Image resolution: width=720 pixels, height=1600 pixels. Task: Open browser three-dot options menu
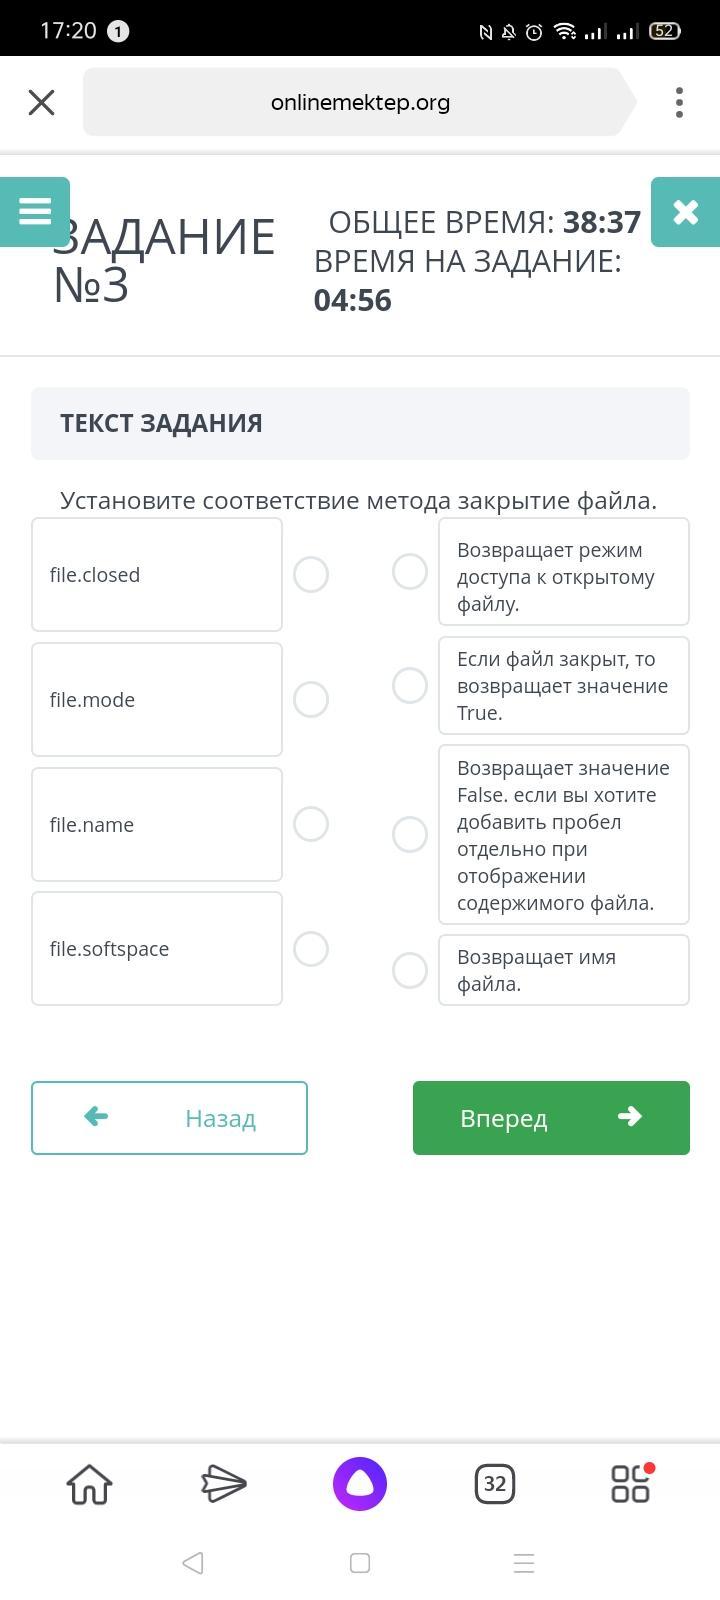click(679, 102)
